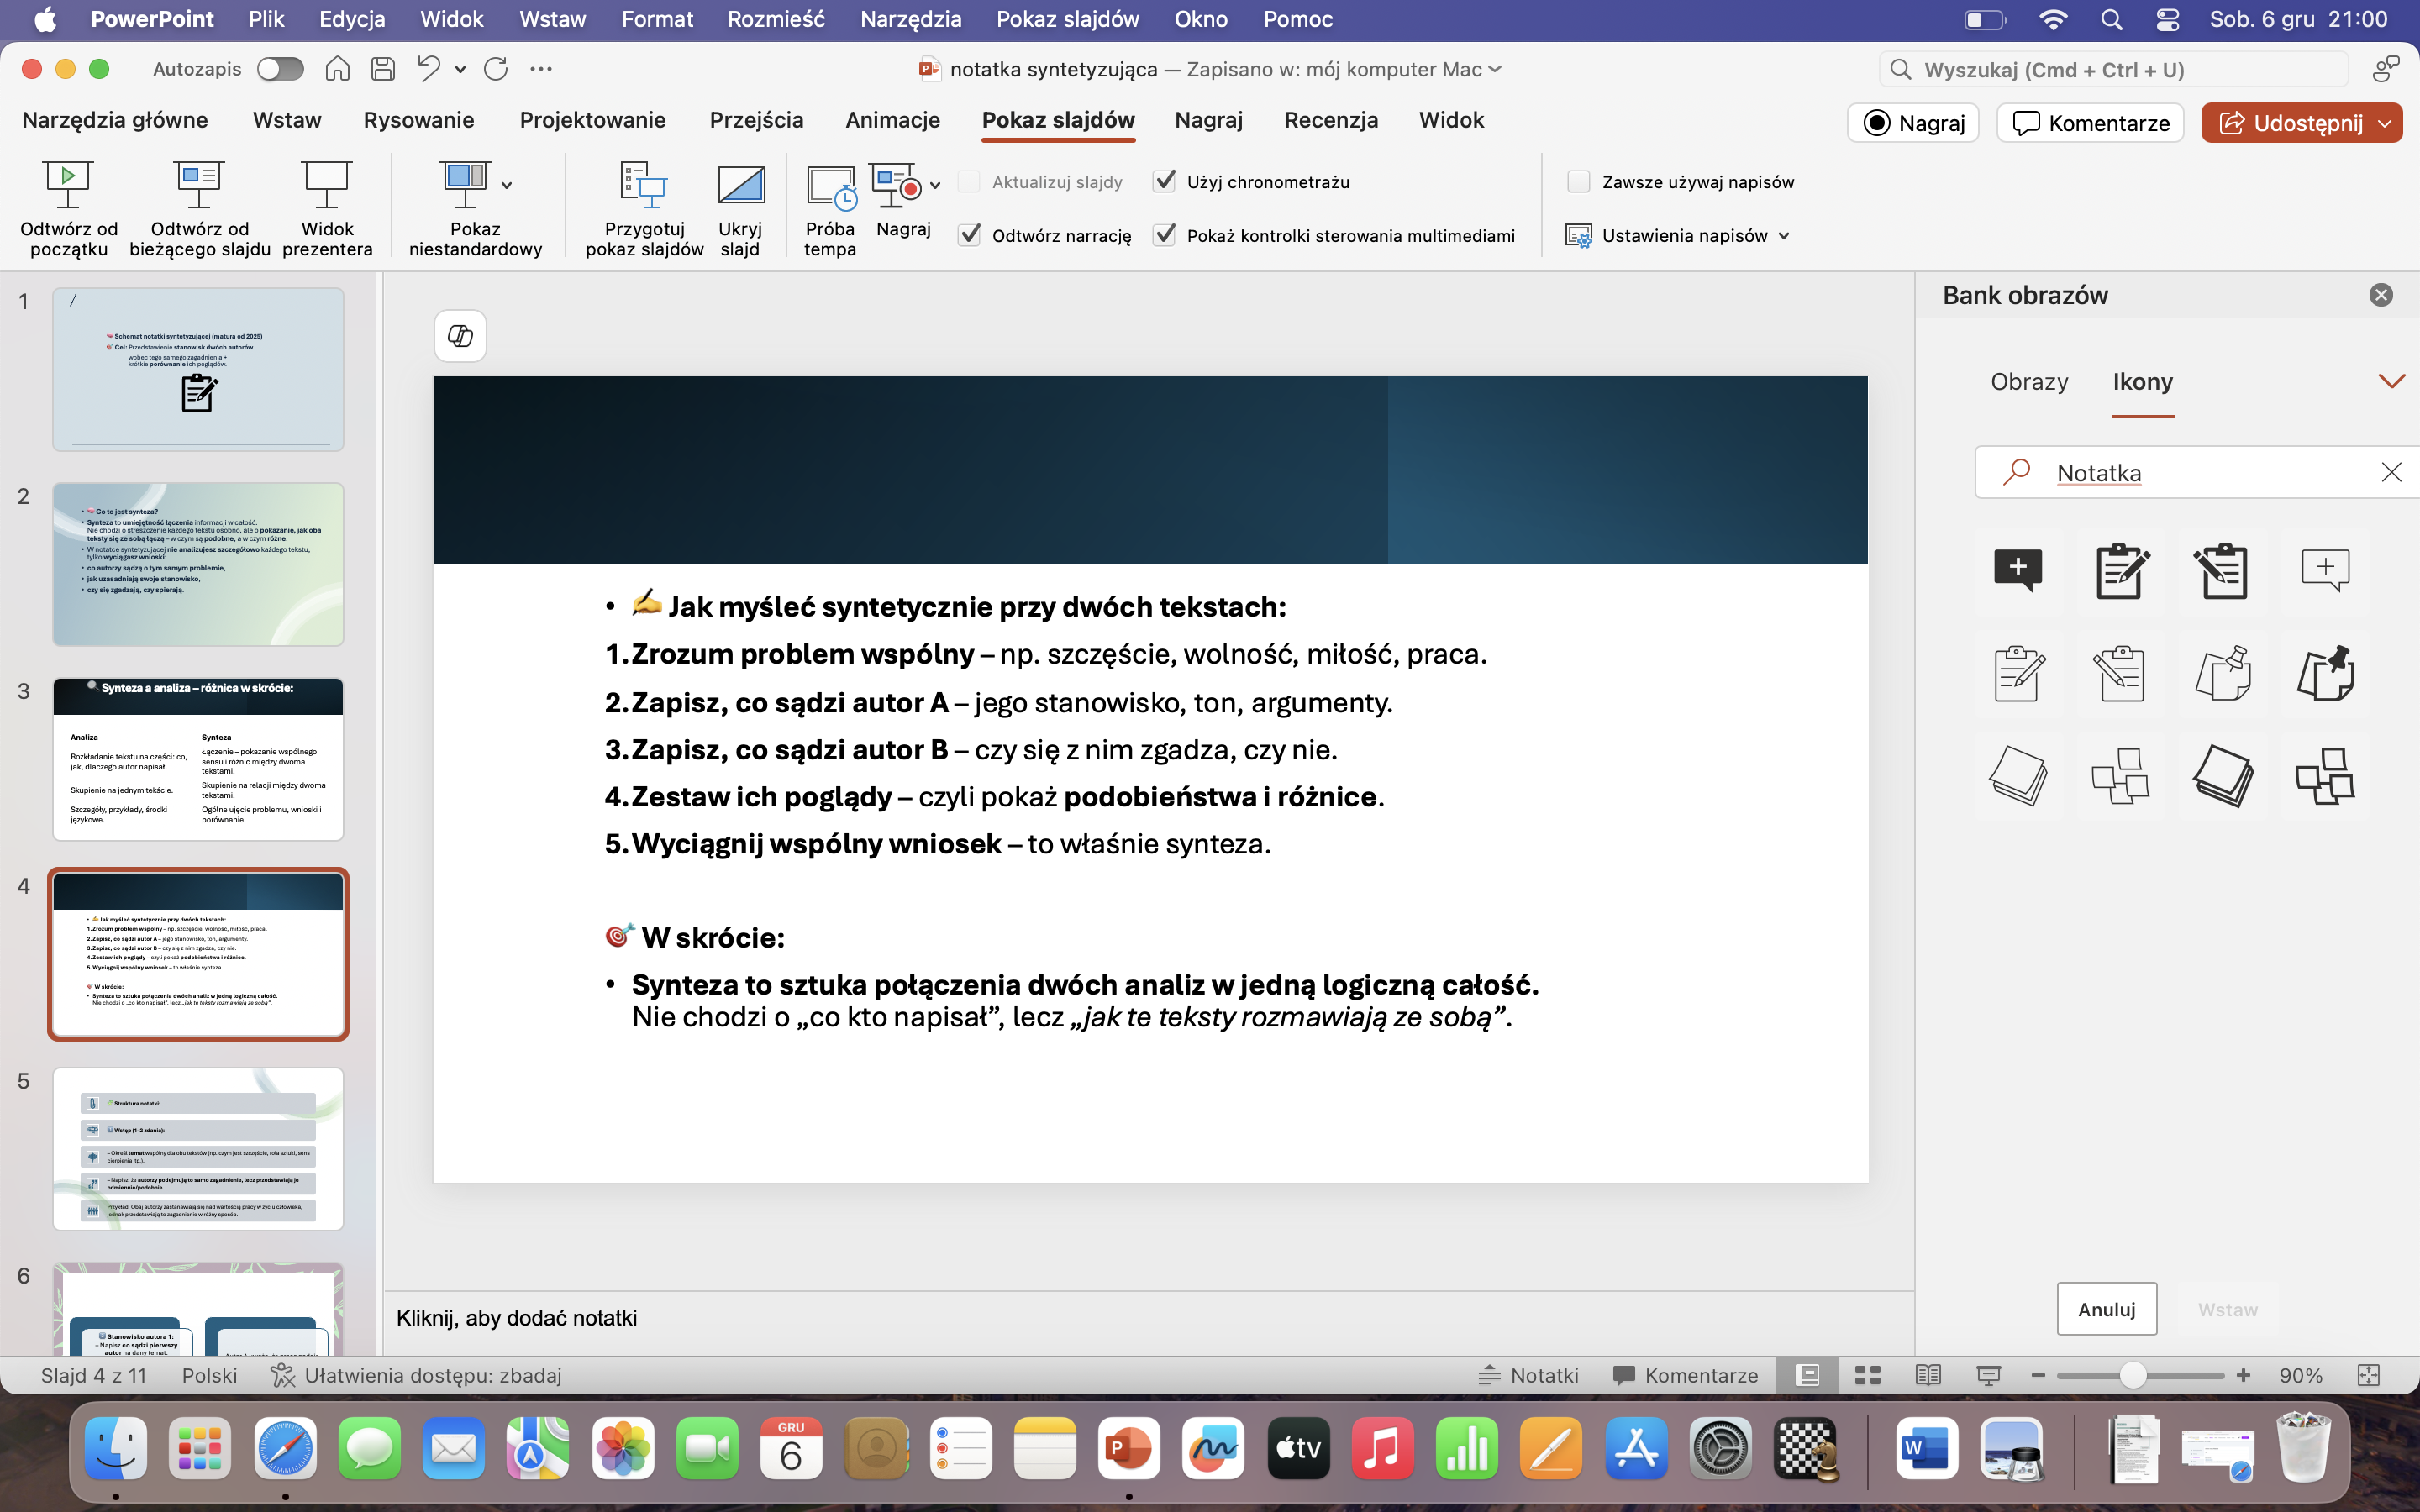Screen dimensions: 2420x1512
Task: Click Odtwórz od początku slideshow icon
Action: pyautogui.click(x=68, y=185)
